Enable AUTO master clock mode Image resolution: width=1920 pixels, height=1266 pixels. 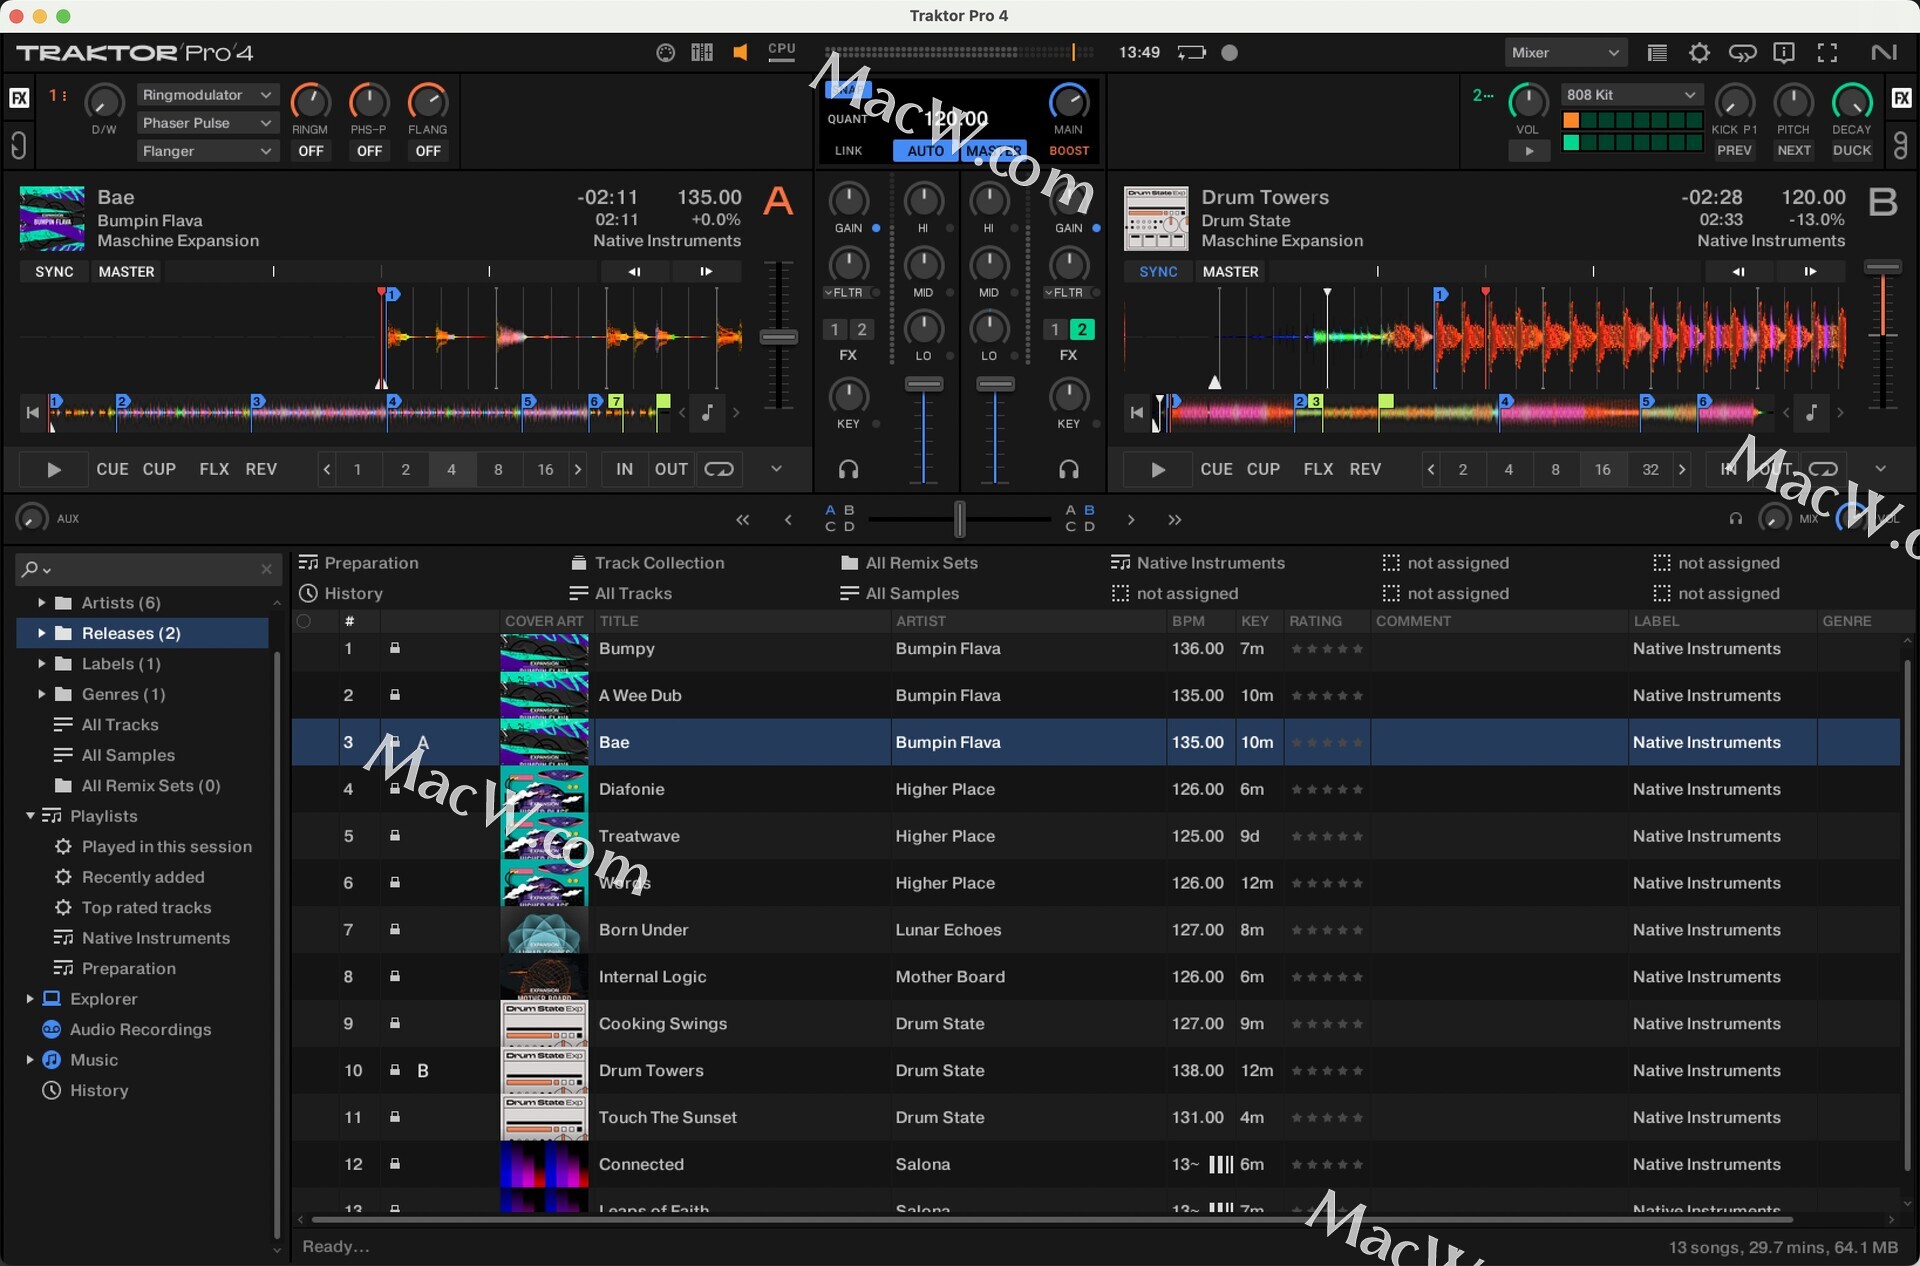(925, 151)
